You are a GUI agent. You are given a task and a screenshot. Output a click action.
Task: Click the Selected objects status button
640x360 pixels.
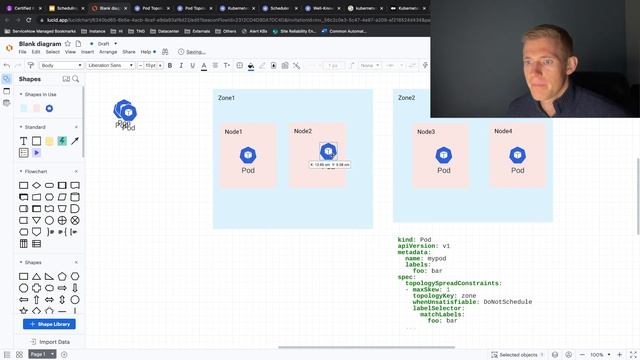pos(517,355)
